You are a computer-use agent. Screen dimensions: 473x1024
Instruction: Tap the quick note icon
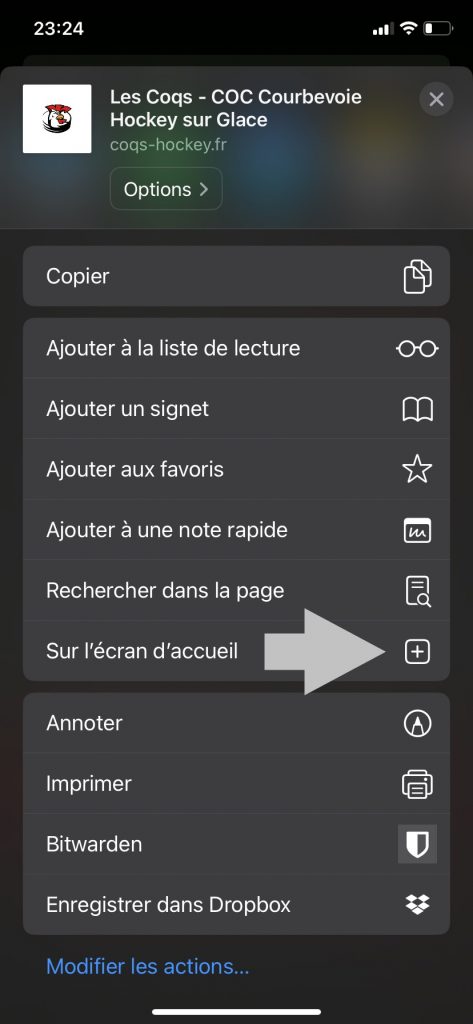tap(417, 530)
